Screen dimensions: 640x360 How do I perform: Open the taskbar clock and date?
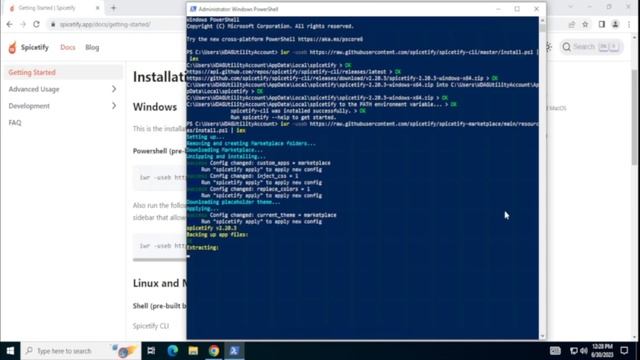[x=602, y=351]
